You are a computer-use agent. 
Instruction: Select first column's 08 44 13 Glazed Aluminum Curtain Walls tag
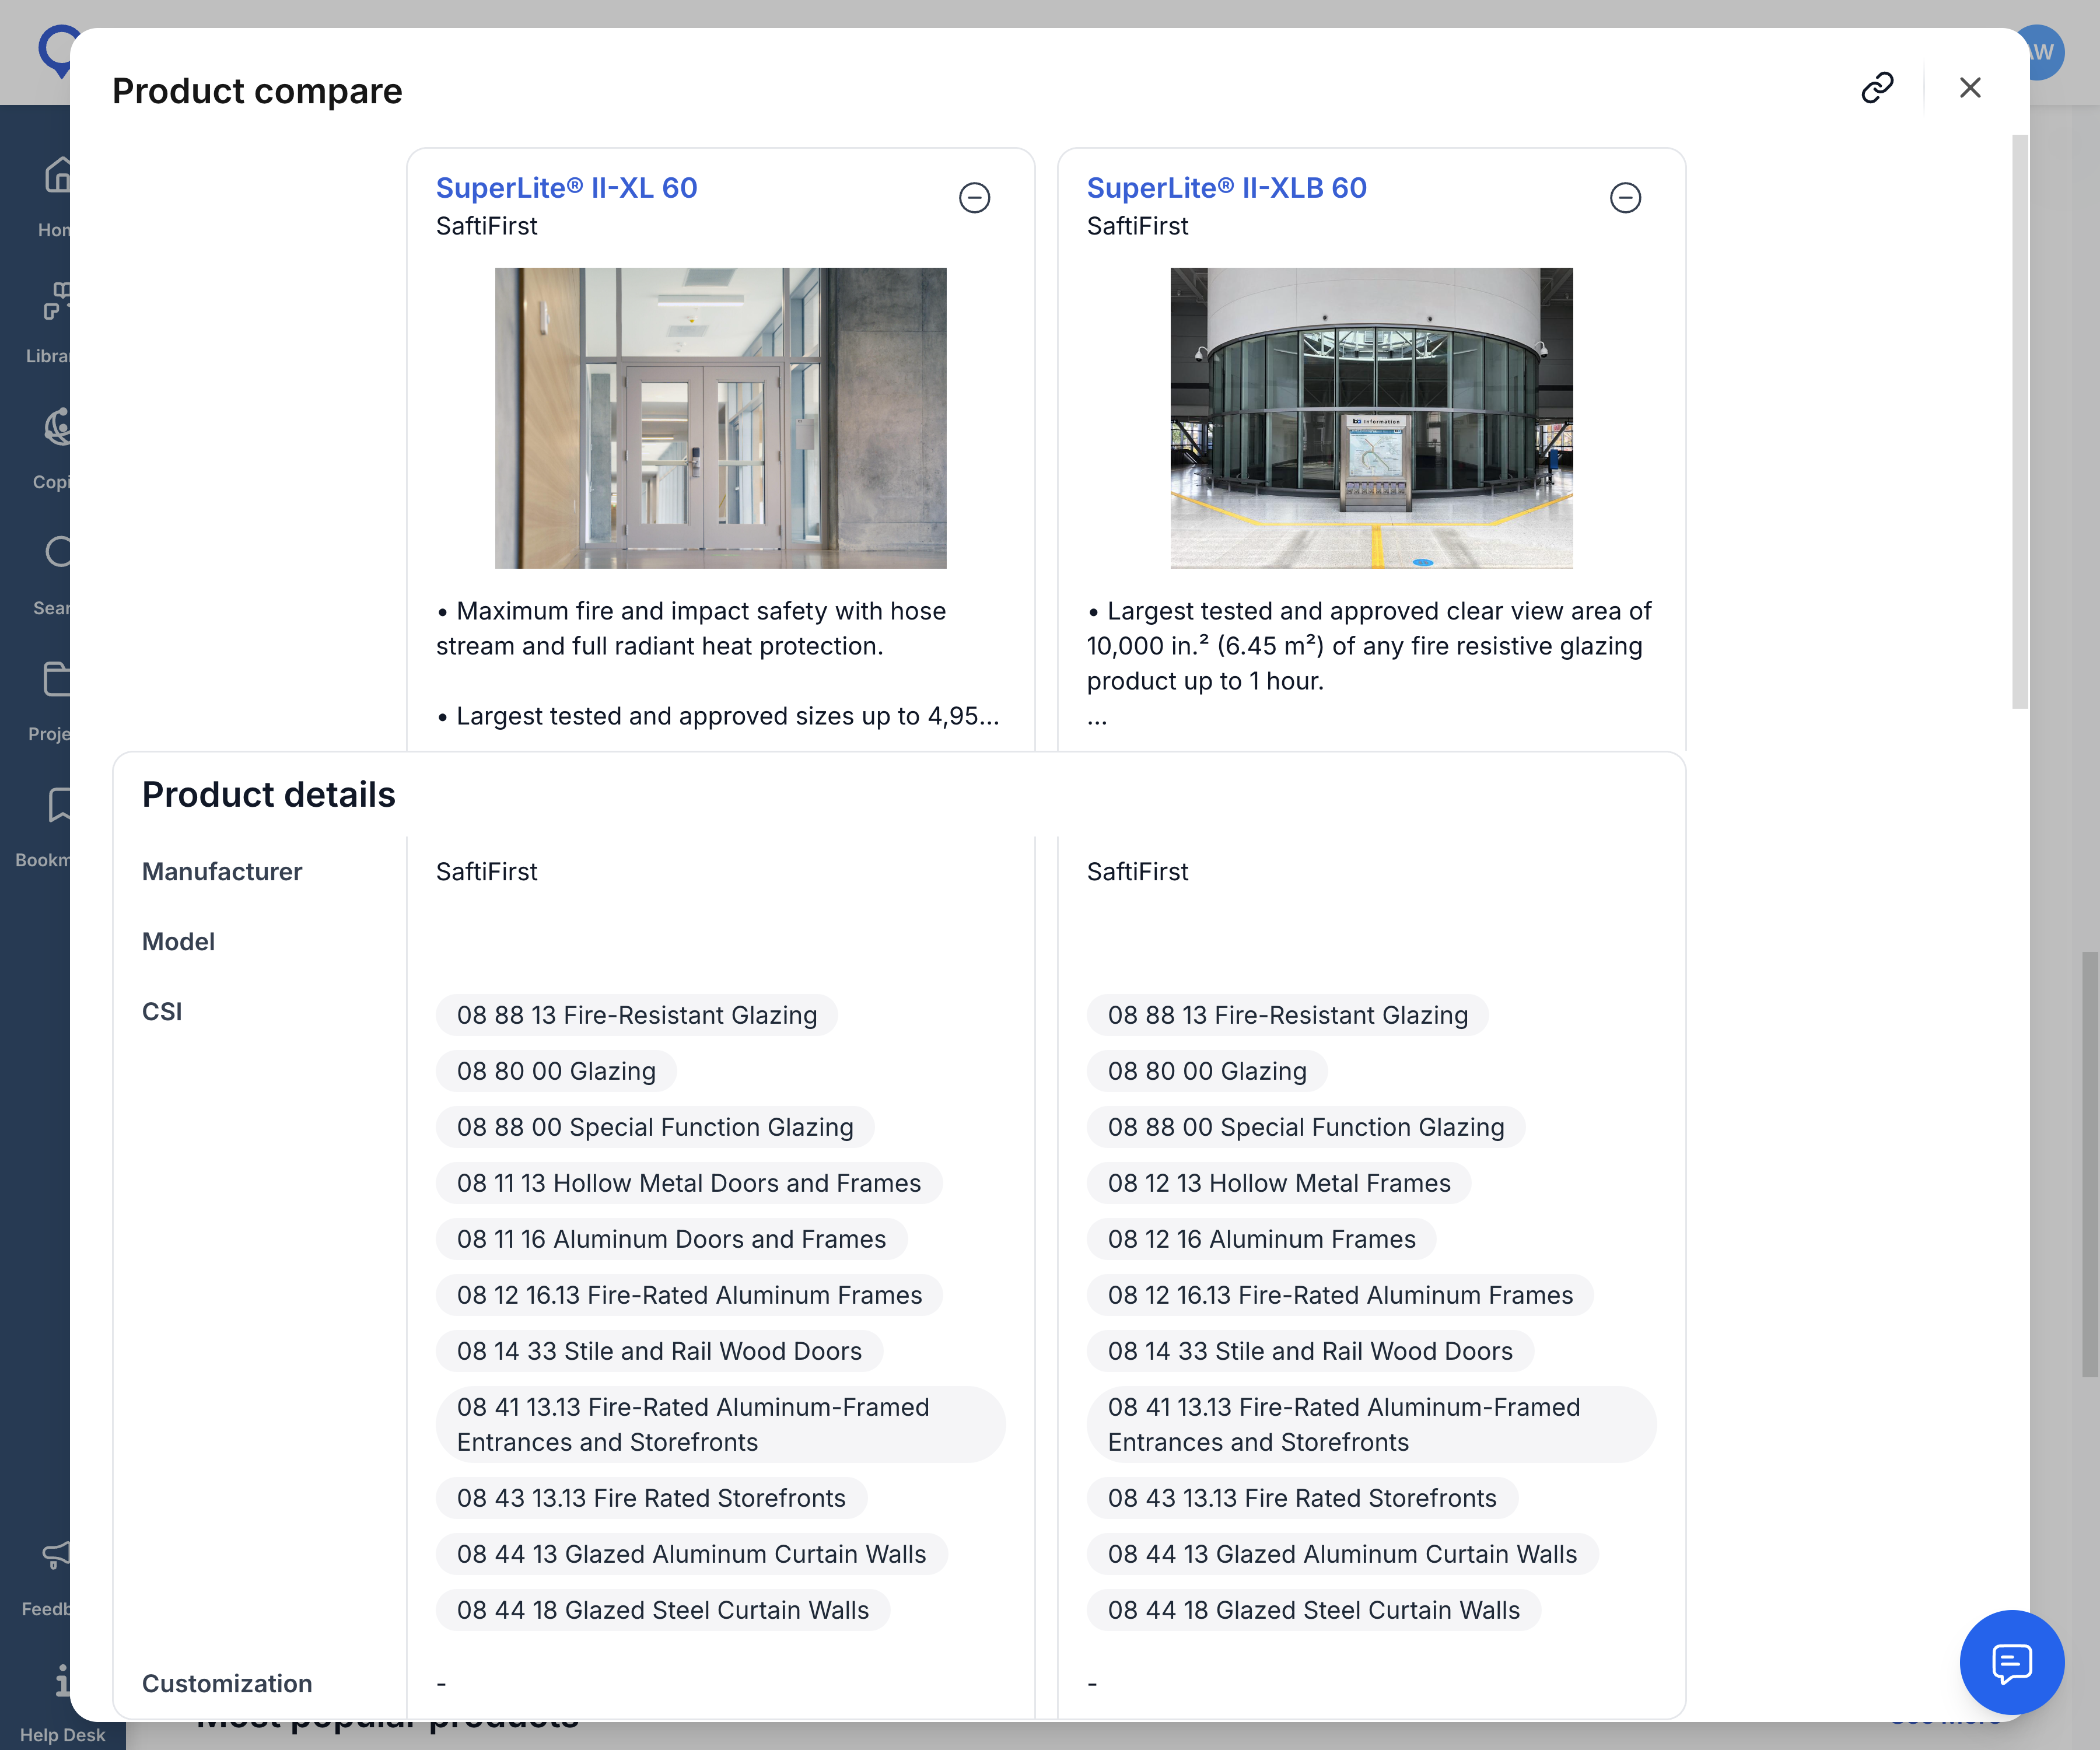691,1554
